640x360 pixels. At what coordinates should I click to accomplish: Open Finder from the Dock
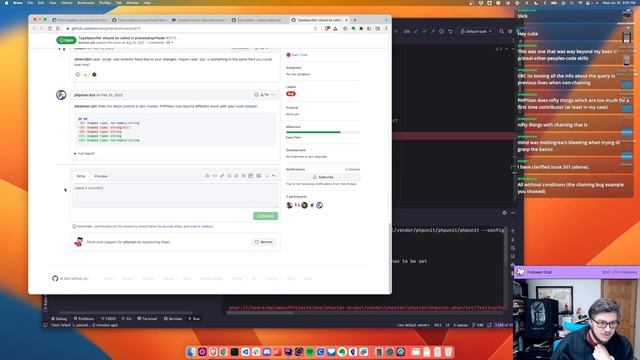pos(191,352)
